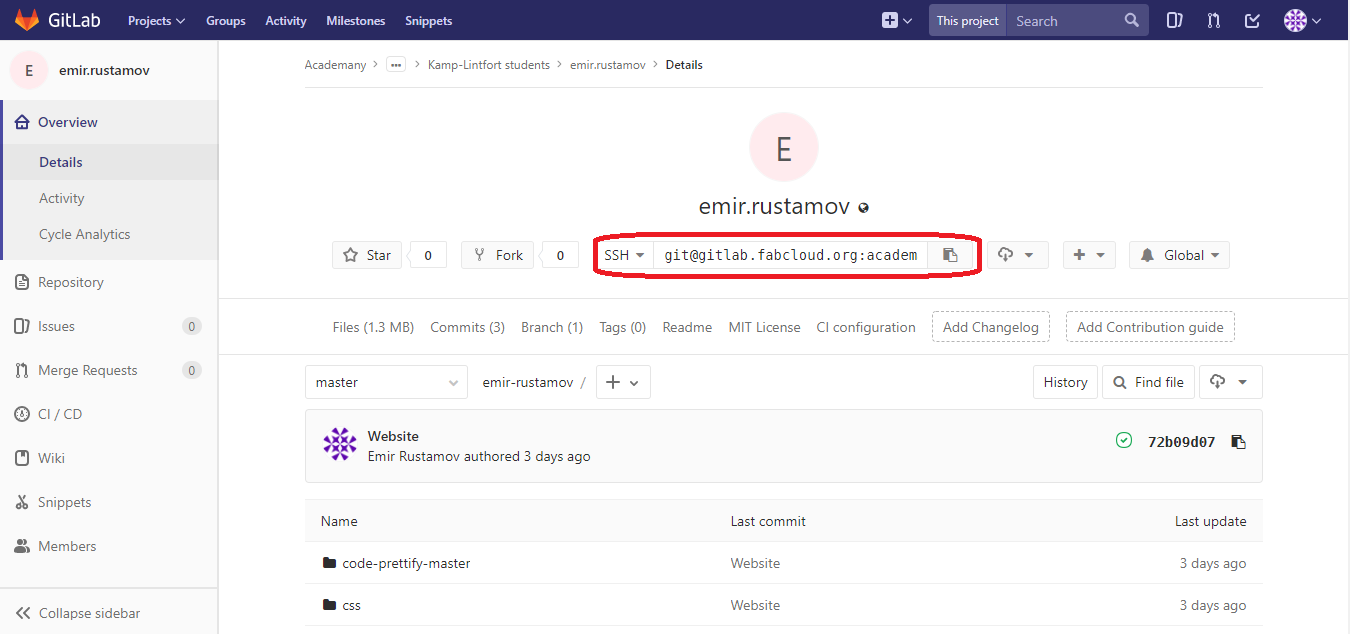Open Snippets in the top navigation

click(x=428, y=20)
